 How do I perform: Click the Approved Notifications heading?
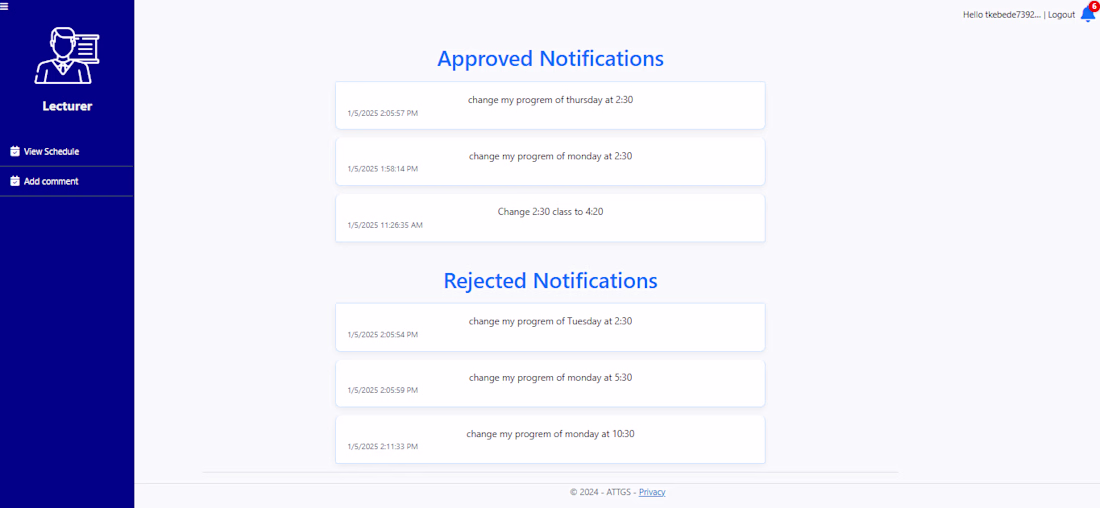[550, 58]
